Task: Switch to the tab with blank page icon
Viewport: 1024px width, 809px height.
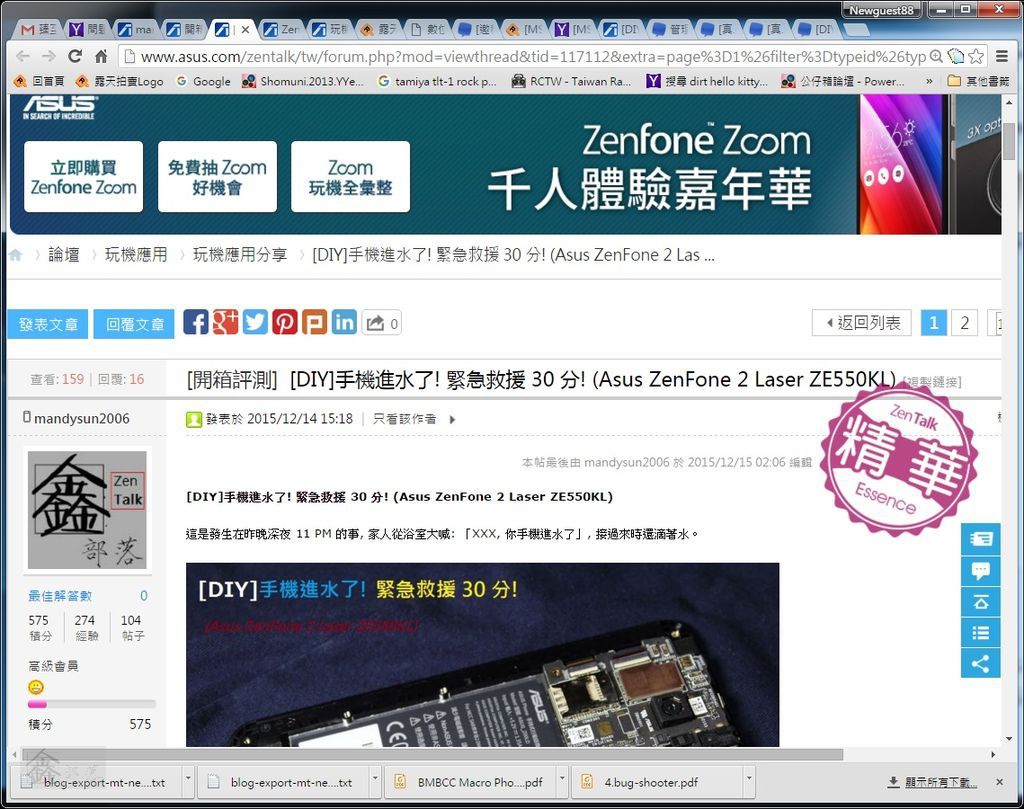Action: click(x=428, y=29)
